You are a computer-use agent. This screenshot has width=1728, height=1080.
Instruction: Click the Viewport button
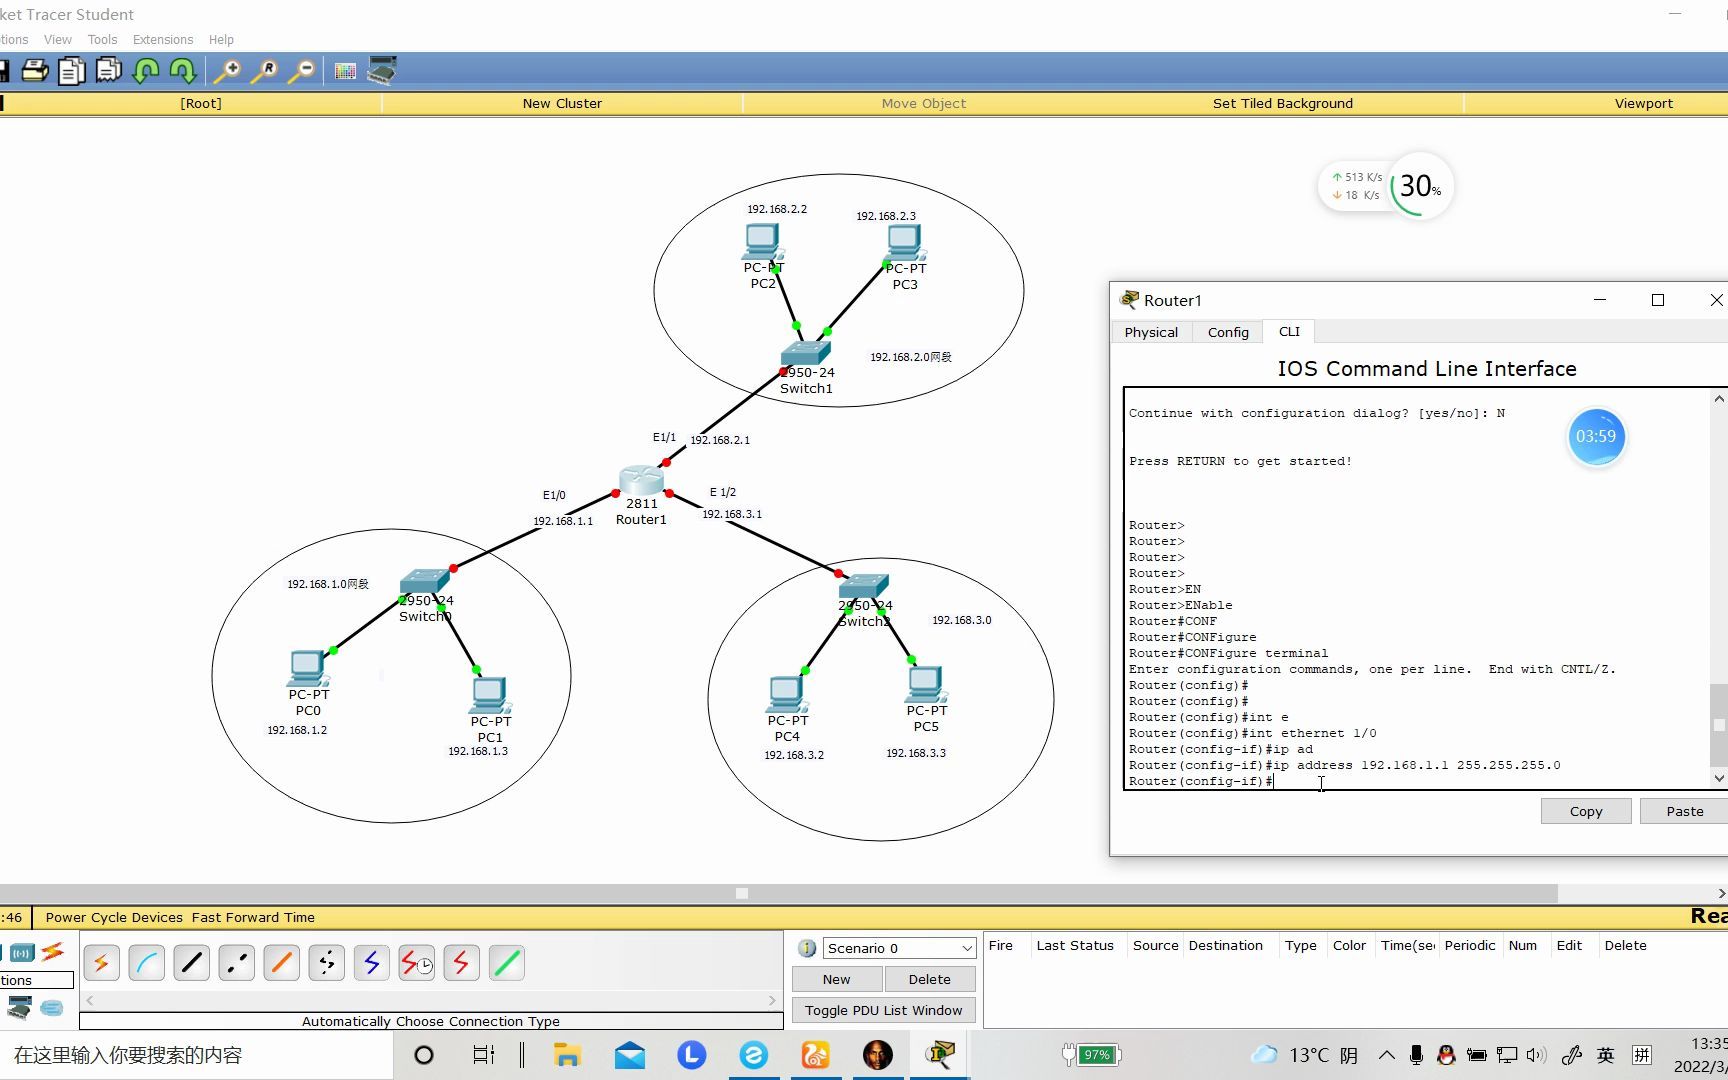coord(1644,103)
